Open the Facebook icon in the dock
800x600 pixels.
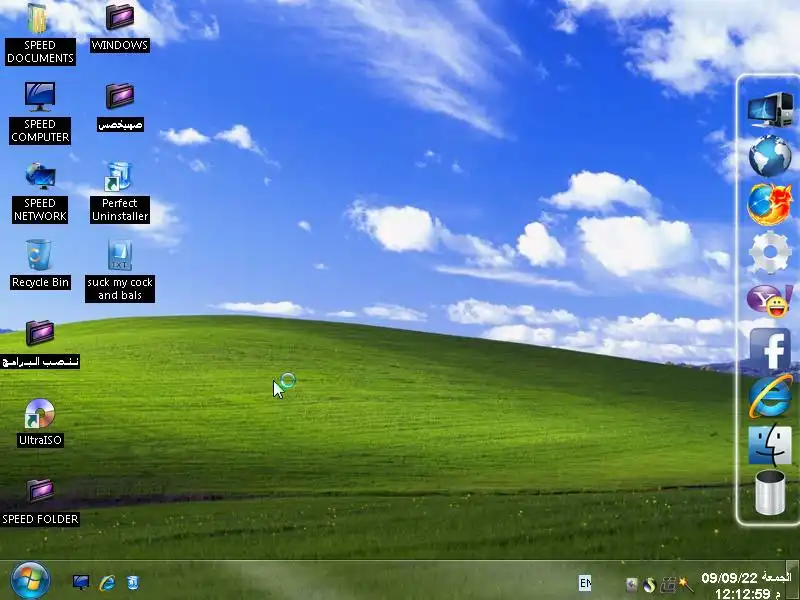point(770,349)
